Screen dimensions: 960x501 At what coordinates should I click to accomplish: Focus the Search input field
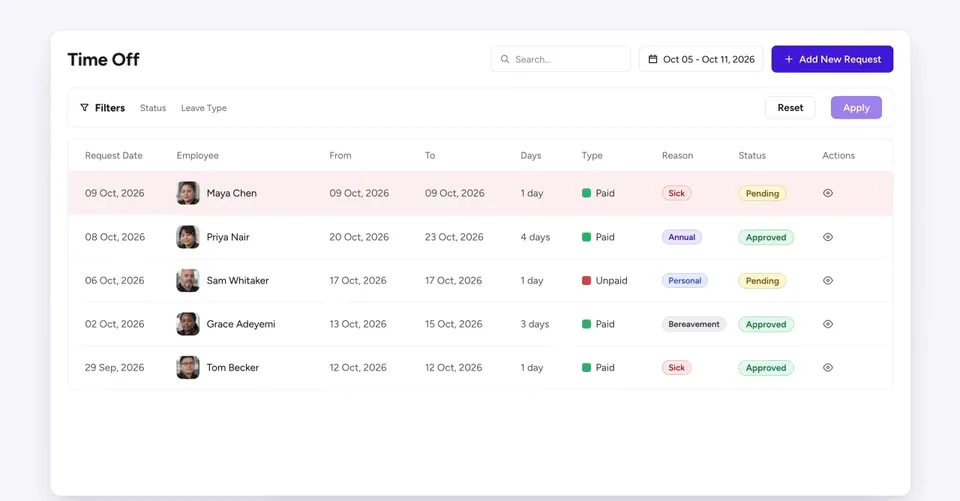click(561, 59)
